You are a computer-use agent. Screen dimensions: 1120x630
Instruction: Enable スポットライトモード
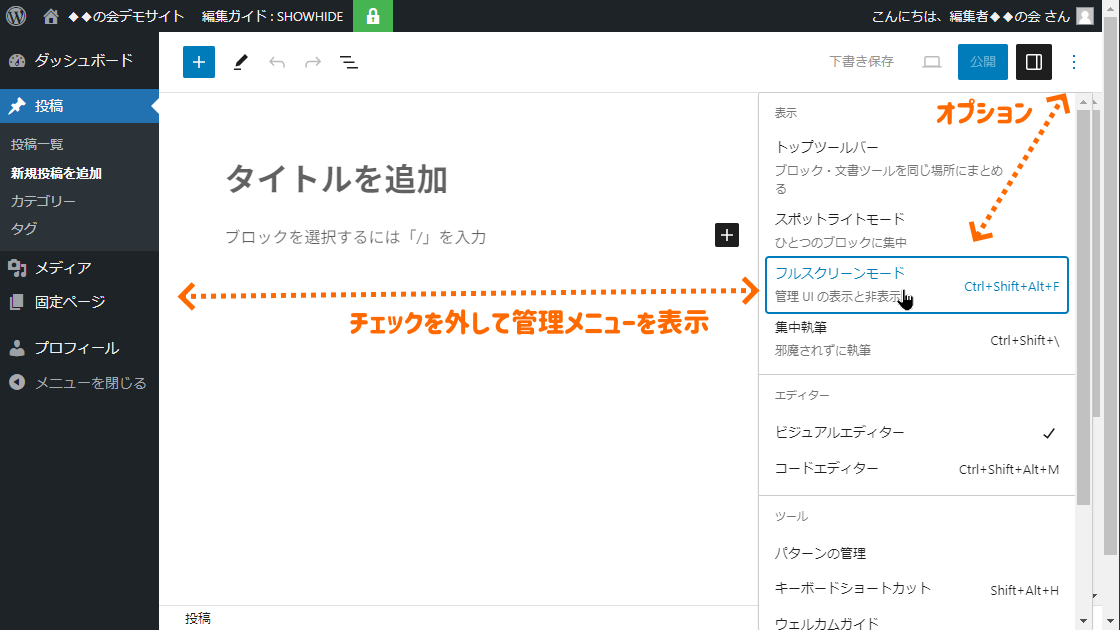[x=840, y=229]
